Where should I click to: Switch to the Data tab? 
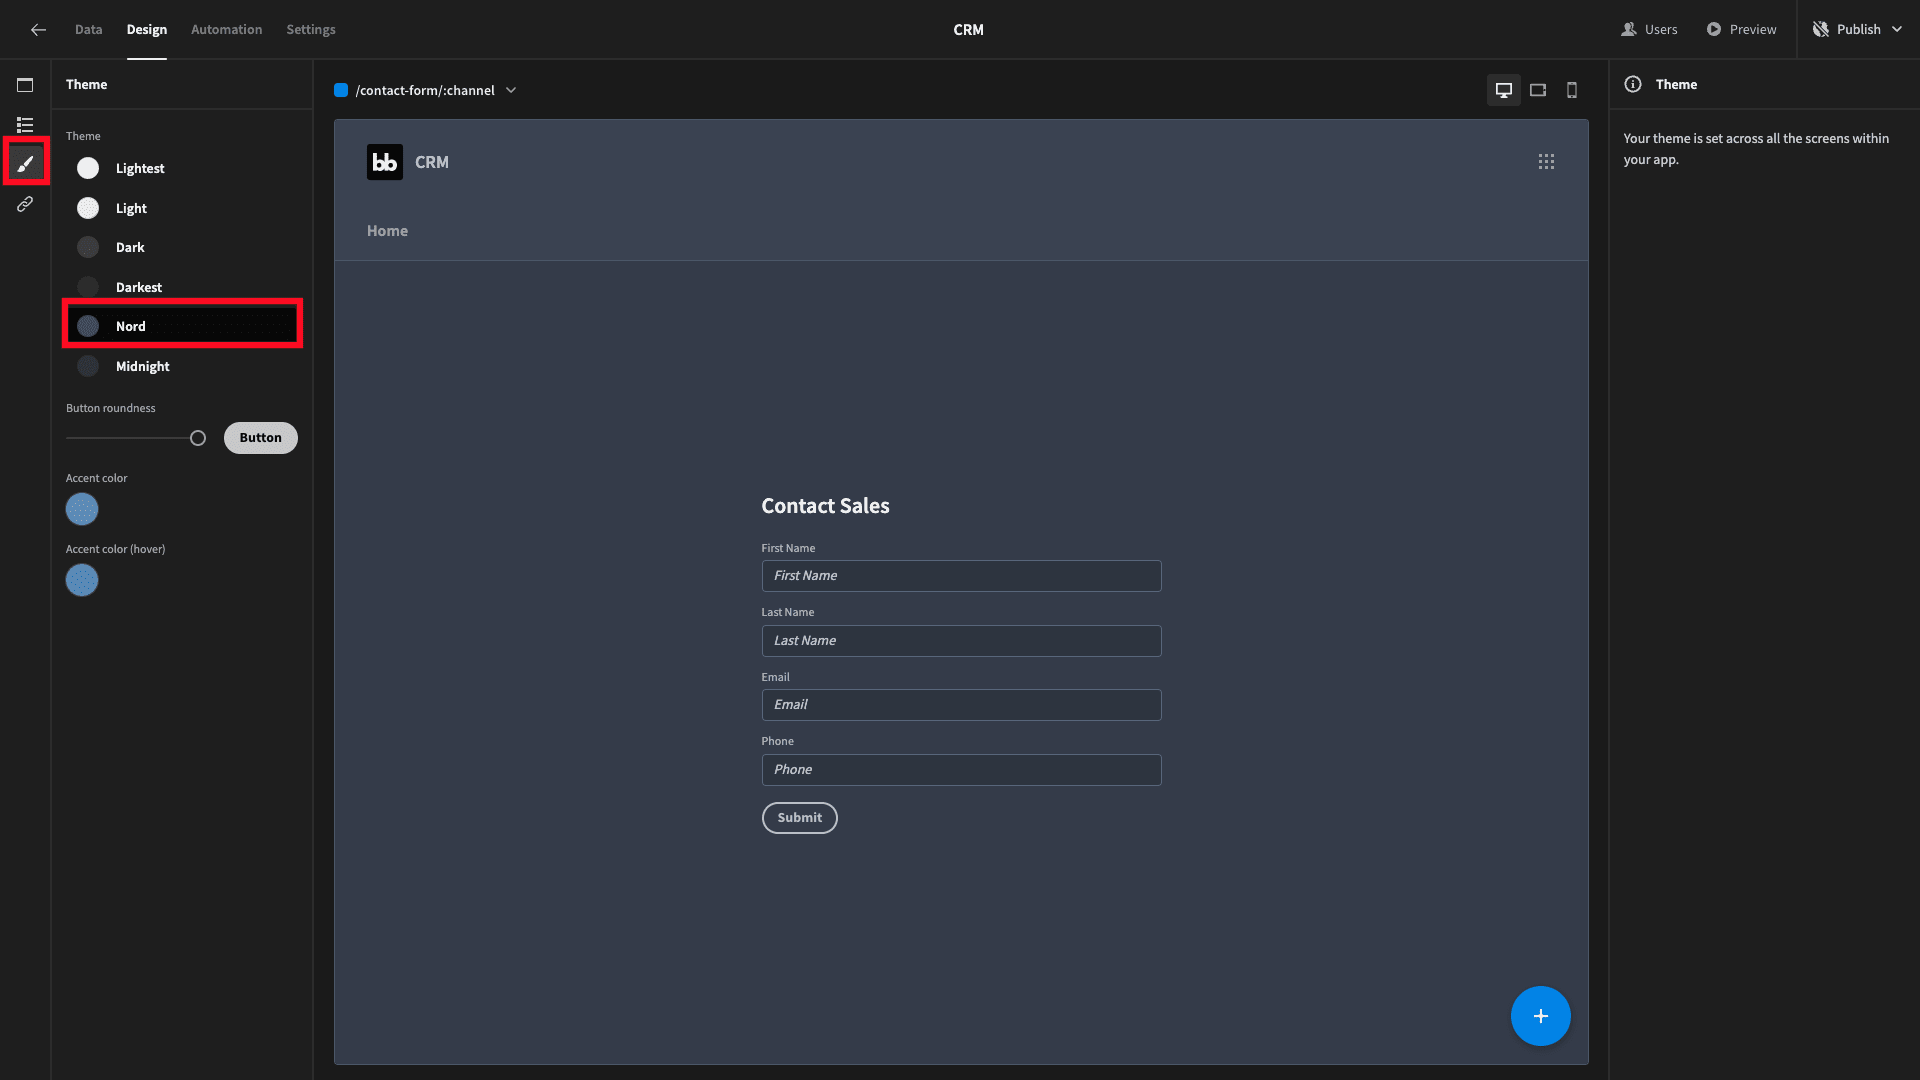(x=88, y=30)
